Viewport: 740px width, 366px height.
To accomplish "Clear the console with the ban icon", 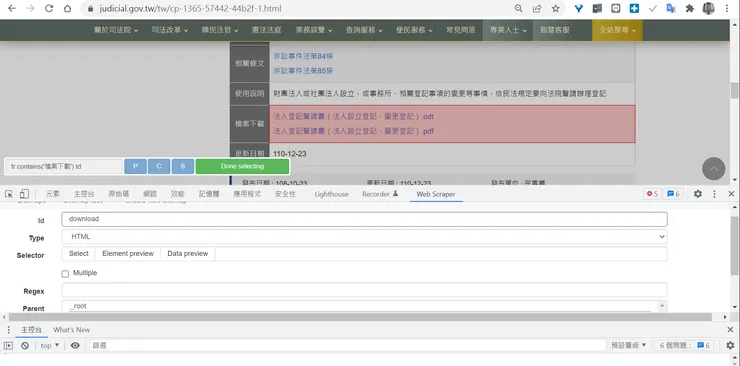I will coord(25,346).
